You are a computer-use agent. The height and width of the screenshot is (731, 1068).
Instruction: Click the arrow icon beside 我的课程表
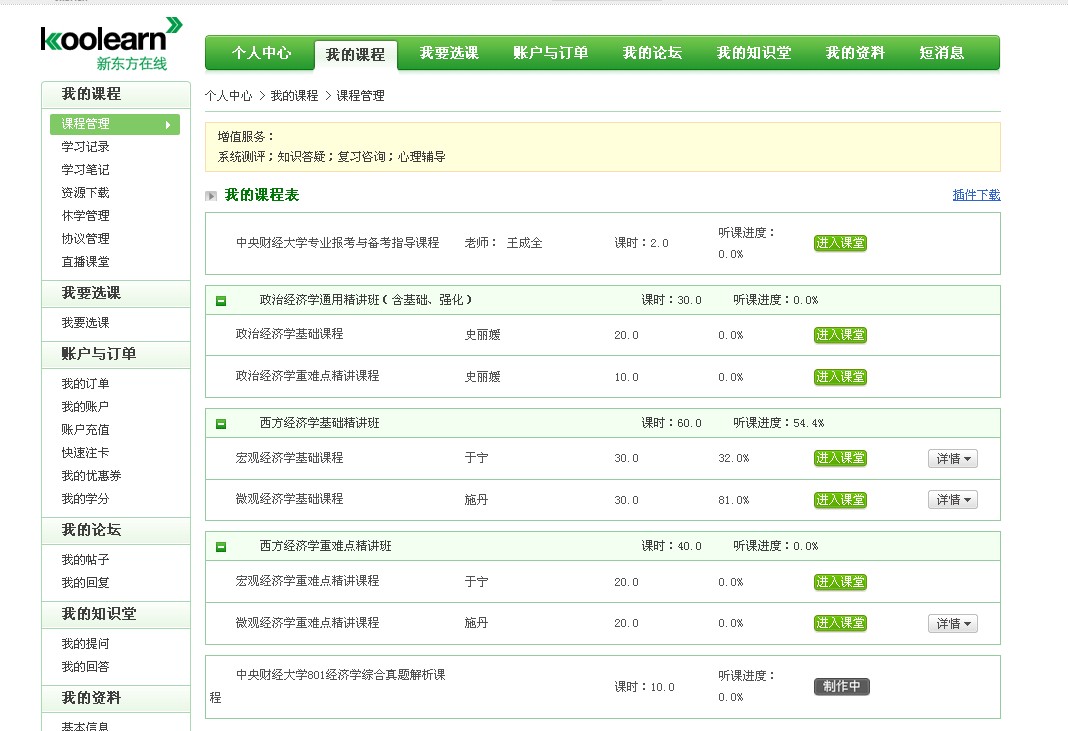[211, 196]
